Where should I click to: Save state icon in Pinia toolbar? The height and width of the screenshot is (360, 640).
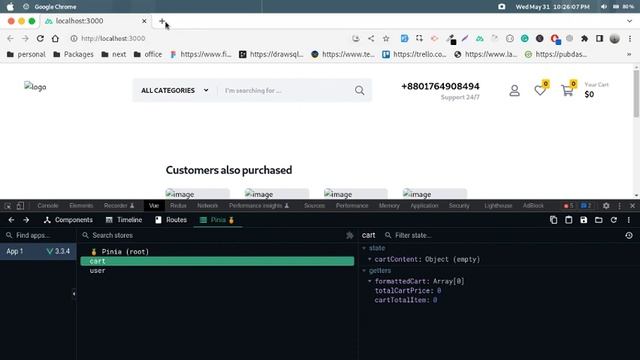pos(584,220)
